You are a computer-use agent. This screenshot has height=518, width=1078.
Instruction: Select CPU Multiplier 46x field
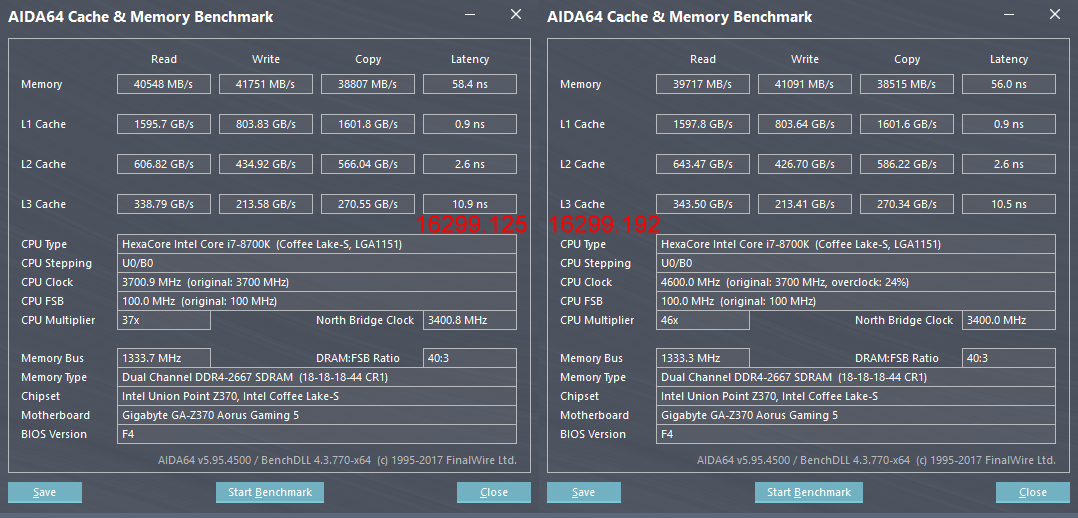[703, 320]
